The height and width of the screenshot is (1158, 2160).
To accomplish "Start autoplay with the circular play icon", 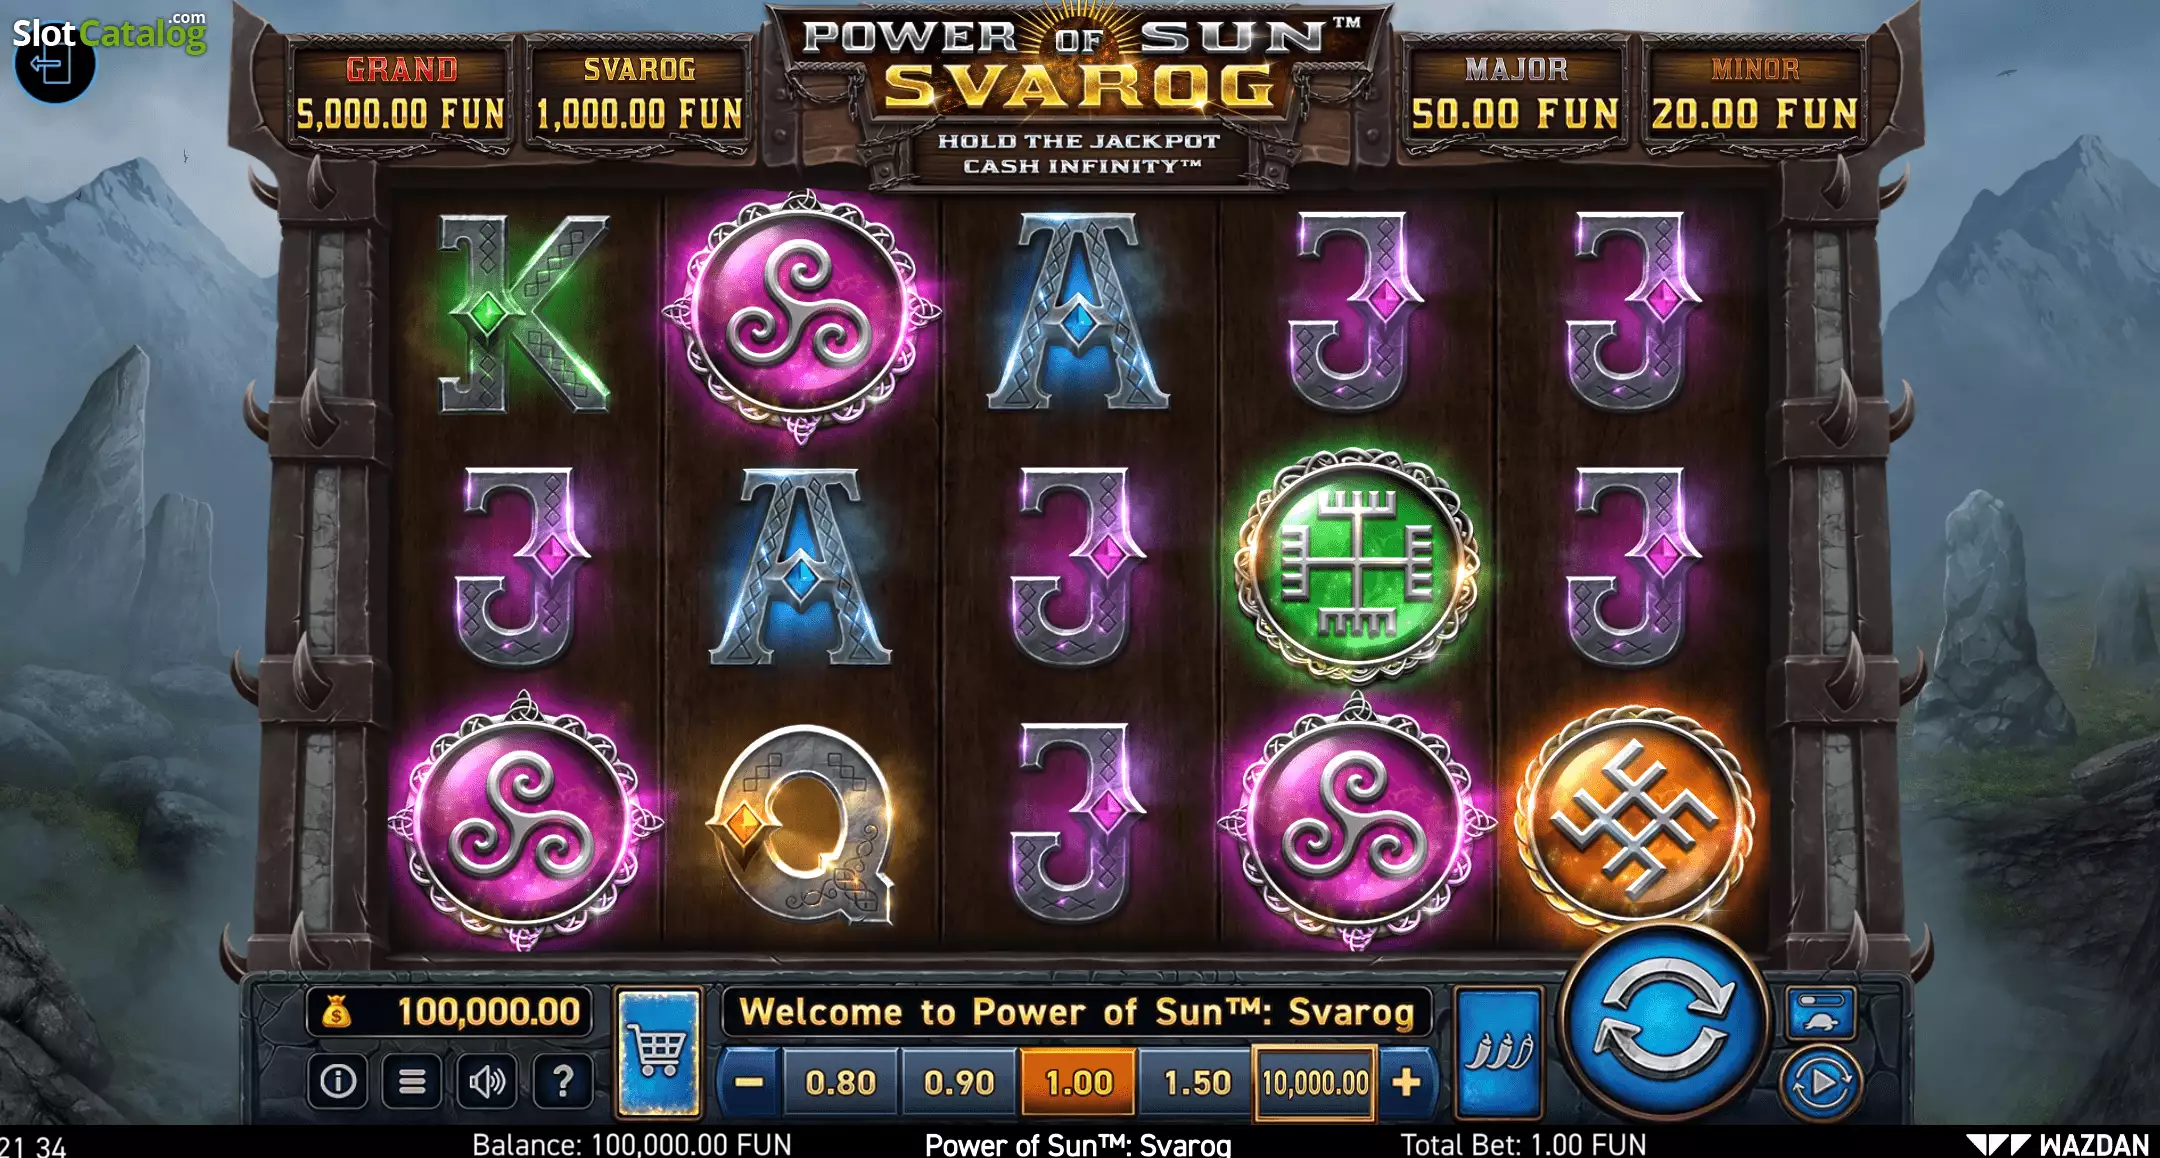I will click(x=1821, y=1083).
